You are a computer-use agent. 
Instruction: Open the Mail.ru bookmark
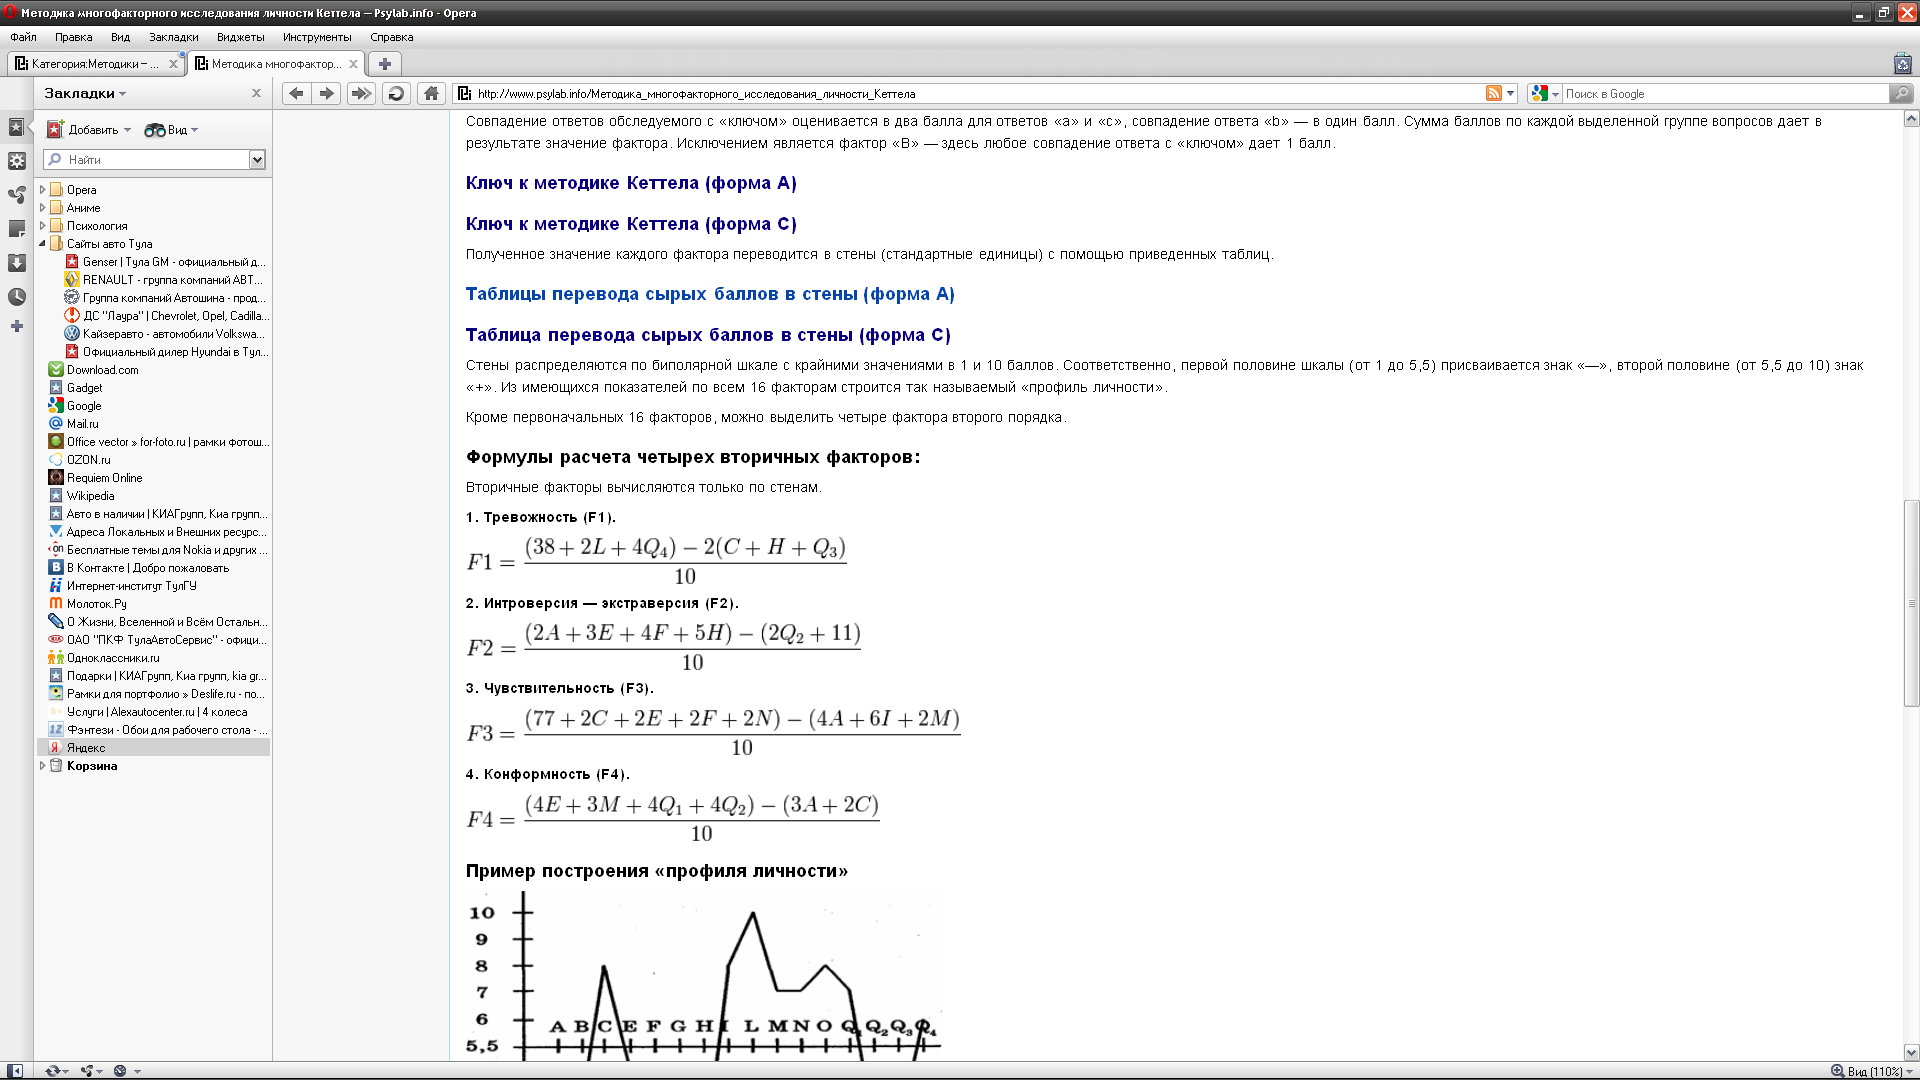tap(82, 423)
